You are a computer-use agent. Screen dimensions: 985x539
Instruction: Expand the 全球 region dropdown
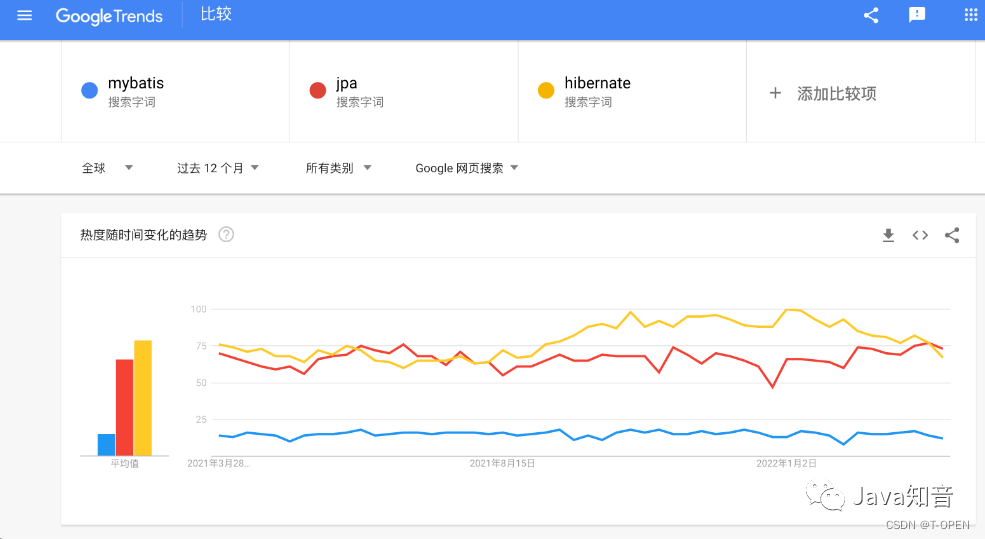point(107,168)
